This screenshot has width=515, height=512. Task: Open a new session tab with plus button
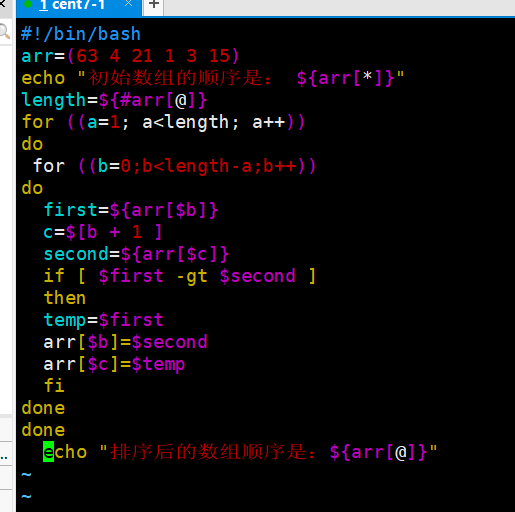154,5
